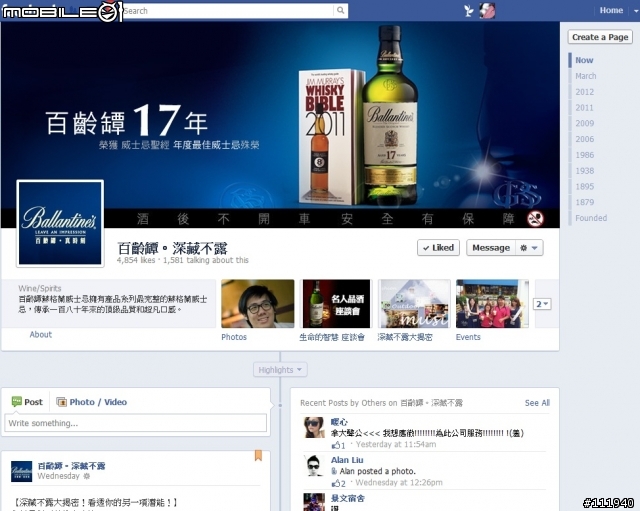This screenshot has height=511, width=640.
Task: Click the 暖心 name link
Action: [339, 422]
